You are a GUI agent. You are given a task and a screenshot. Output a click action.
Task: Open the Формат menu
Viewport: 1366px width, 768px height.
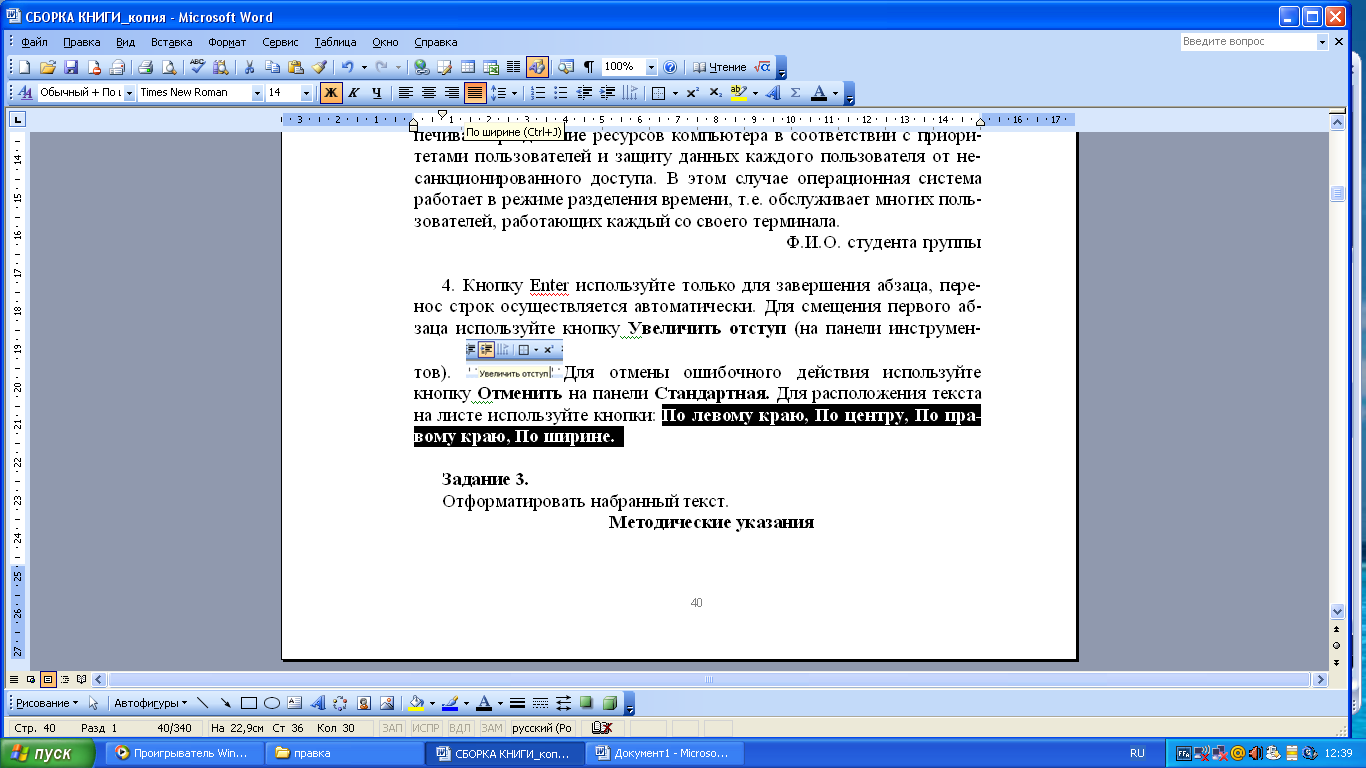tap(227, 42)
